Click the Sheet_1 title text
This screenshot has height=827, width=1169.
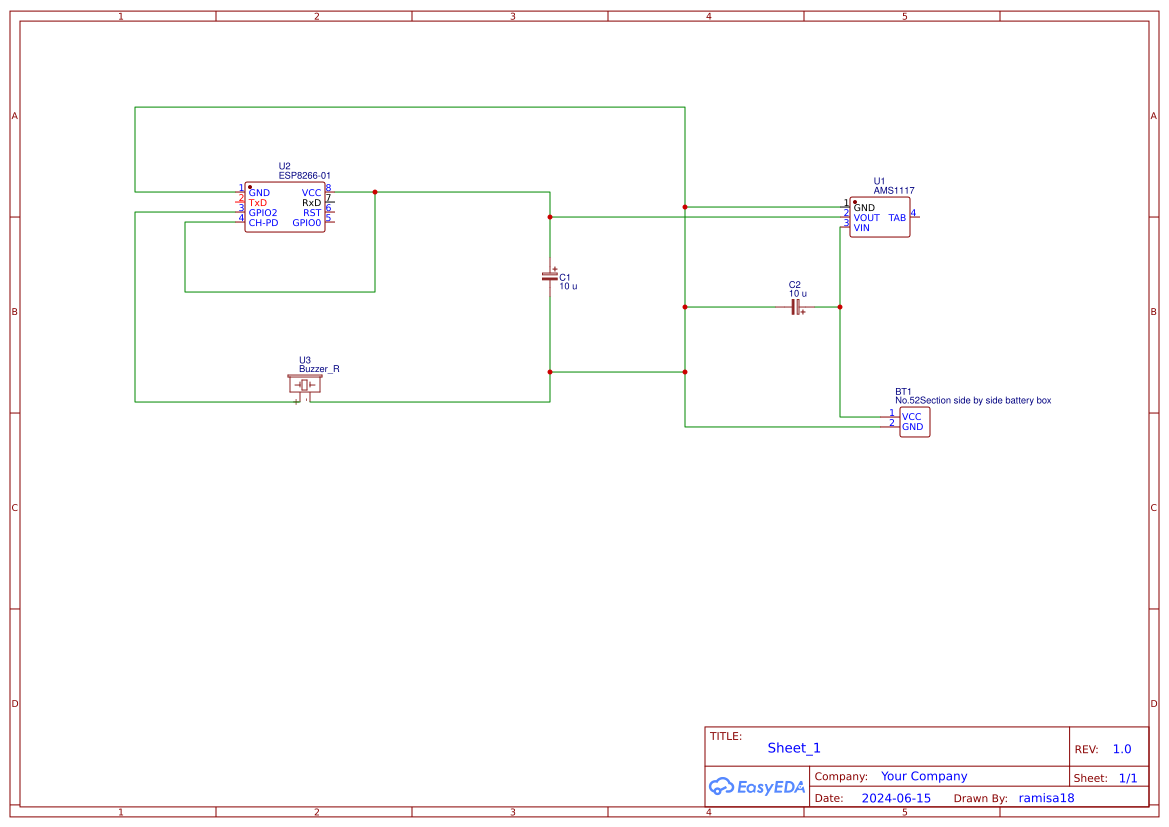pos(793,747)
